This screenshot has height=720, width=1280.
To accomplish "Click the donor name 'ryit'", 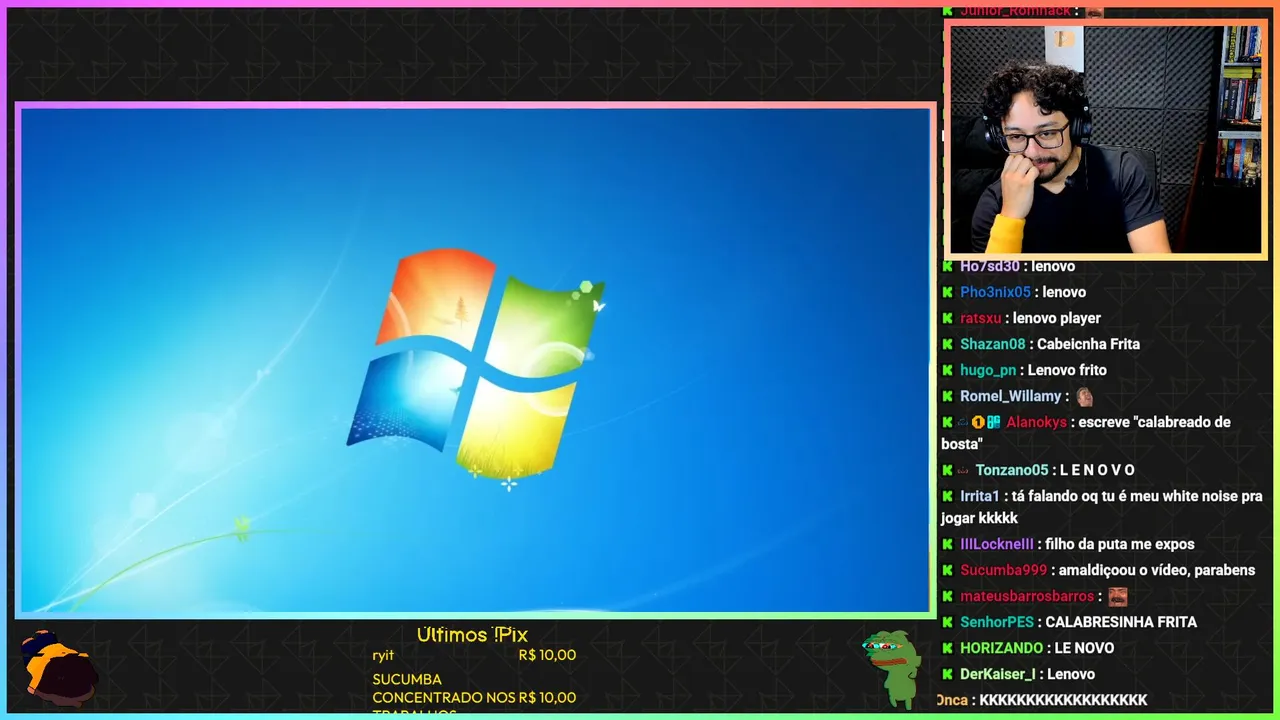I will coord(383,656).
